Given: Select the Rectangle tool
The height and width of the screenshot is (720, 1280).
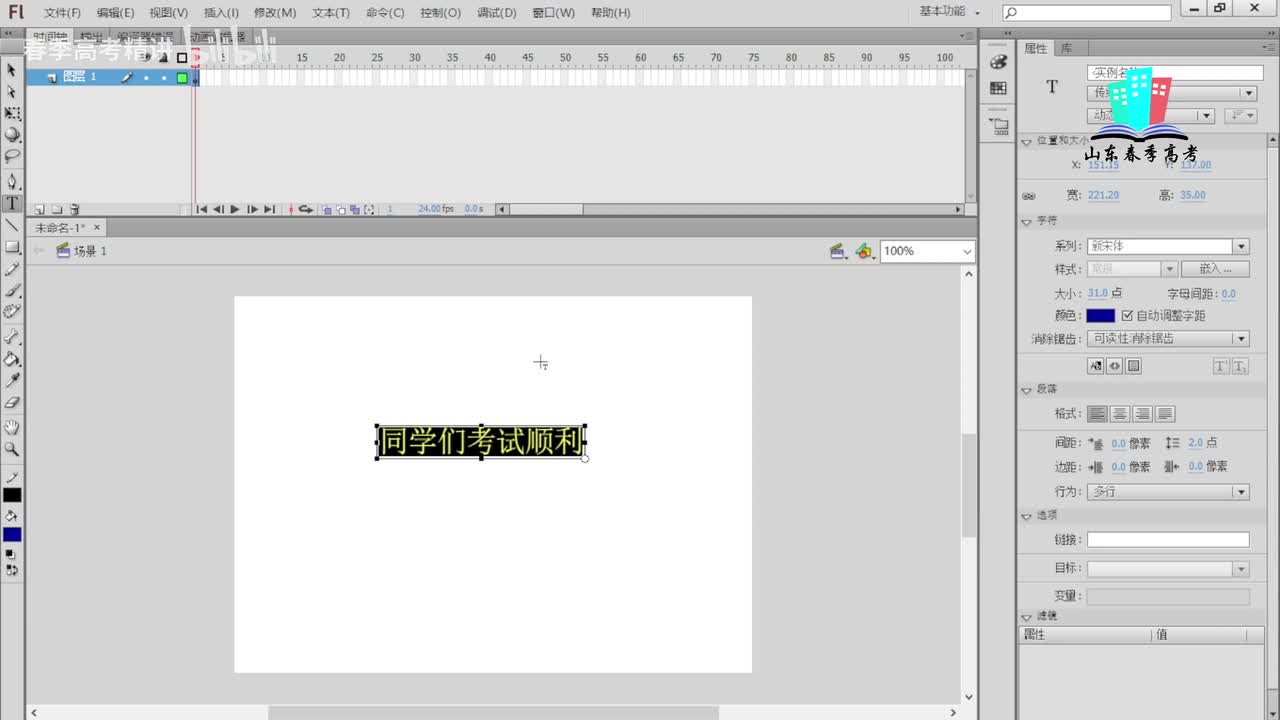Looking at the screenshot, I should click(x=12, y=247).
